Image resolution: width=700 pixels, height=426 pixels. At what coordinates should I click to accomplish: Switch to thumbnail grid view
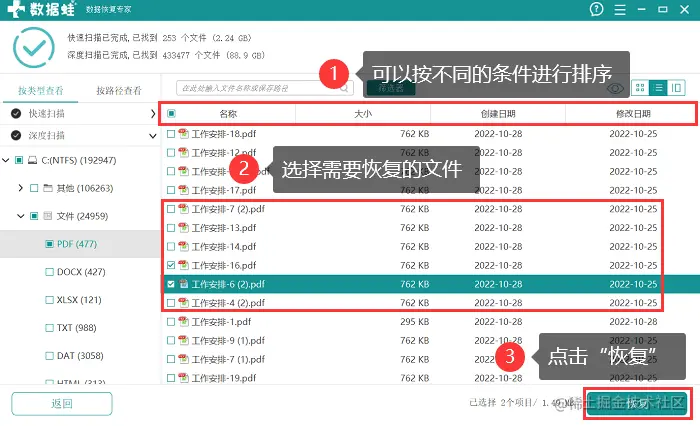(x=640, y=88)
